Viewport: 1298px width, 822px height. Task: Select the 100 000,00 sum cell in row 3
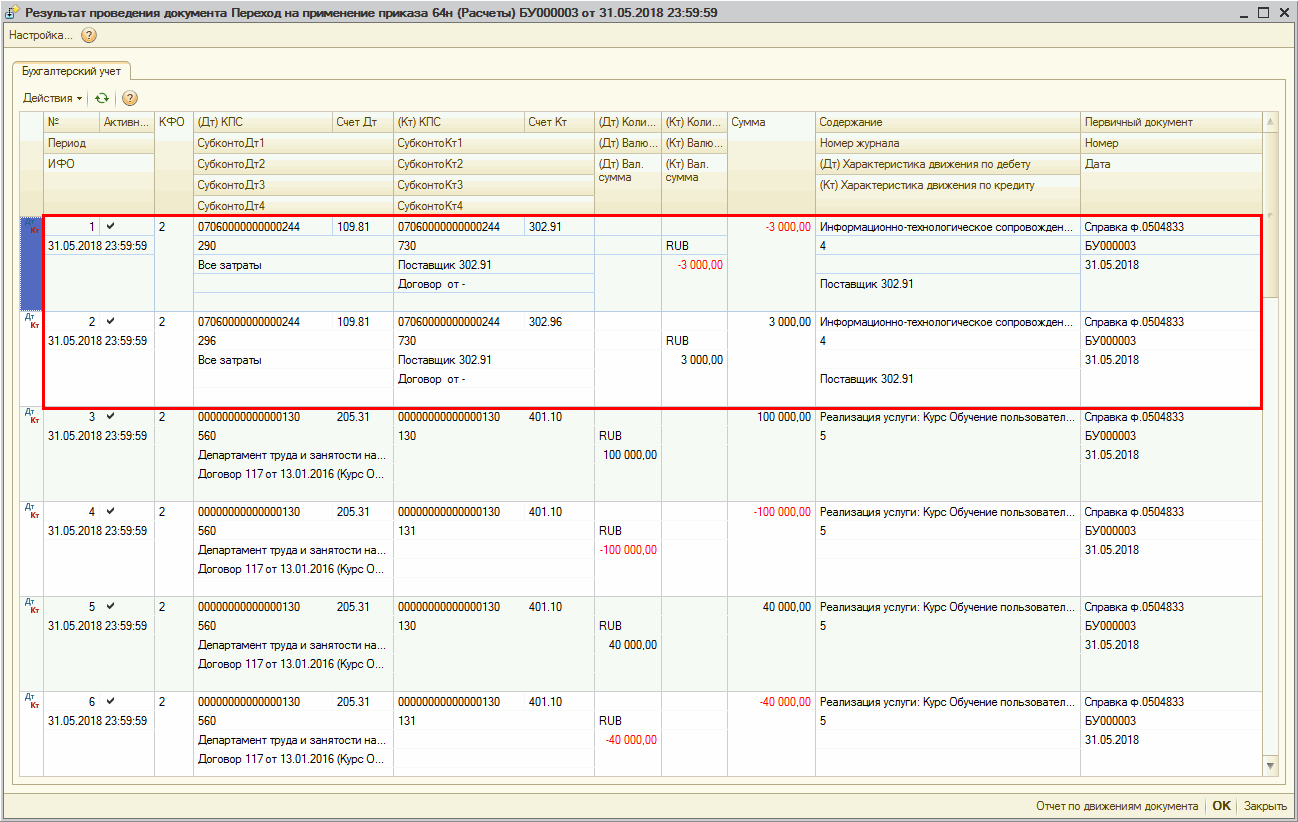[x=771, y=417]
